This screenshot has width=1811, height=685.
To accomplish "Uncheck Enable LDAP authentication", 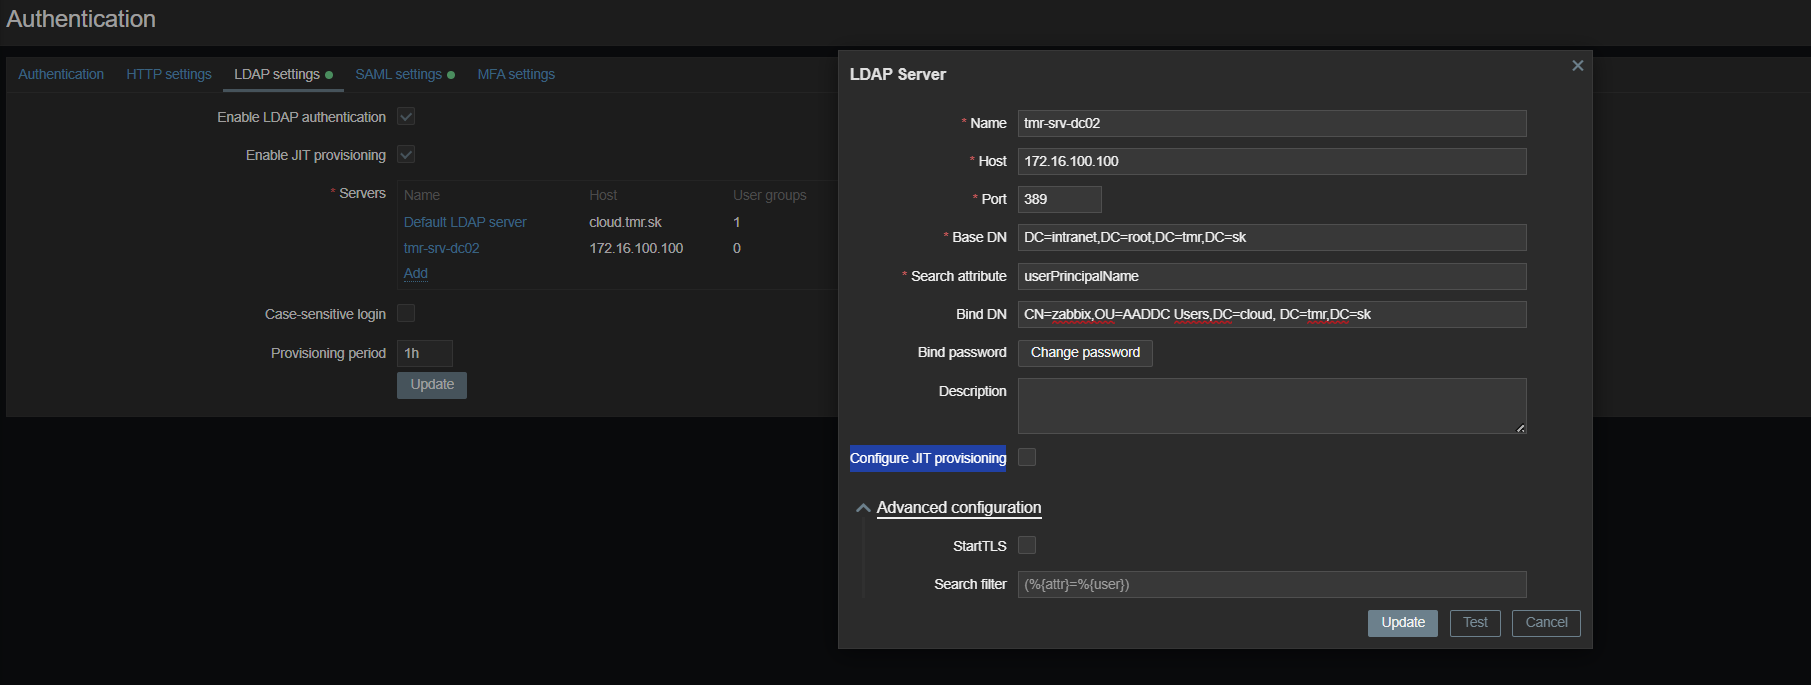I will coord(406,117).
